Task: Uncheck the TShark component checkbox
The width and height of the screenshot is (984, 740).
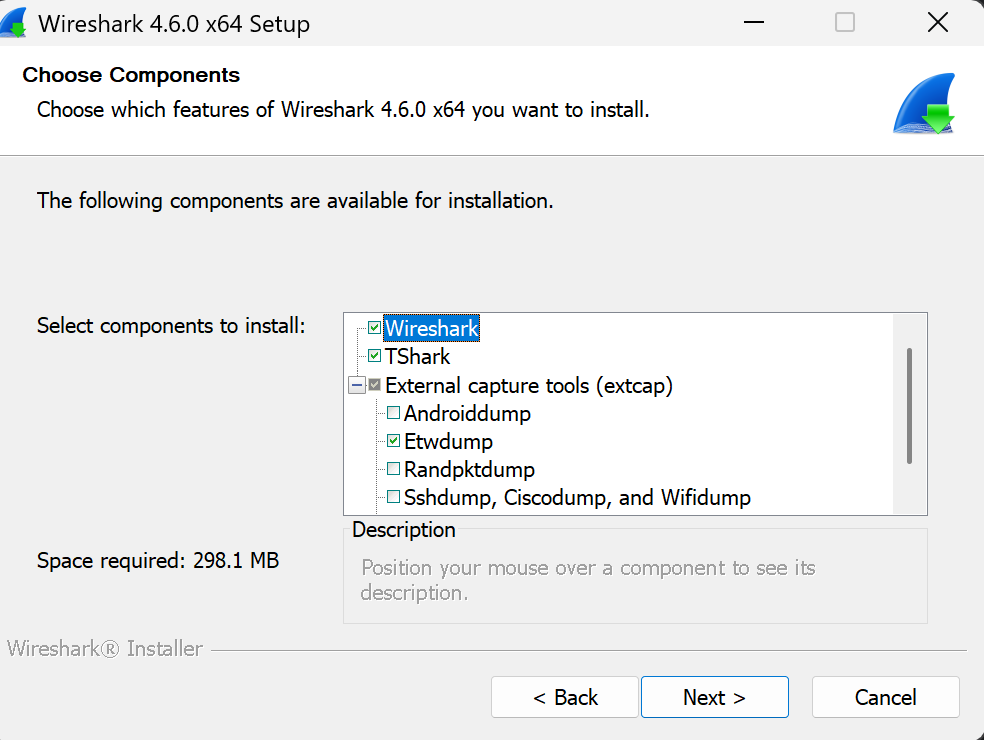Action: click(x=374, y=356)
